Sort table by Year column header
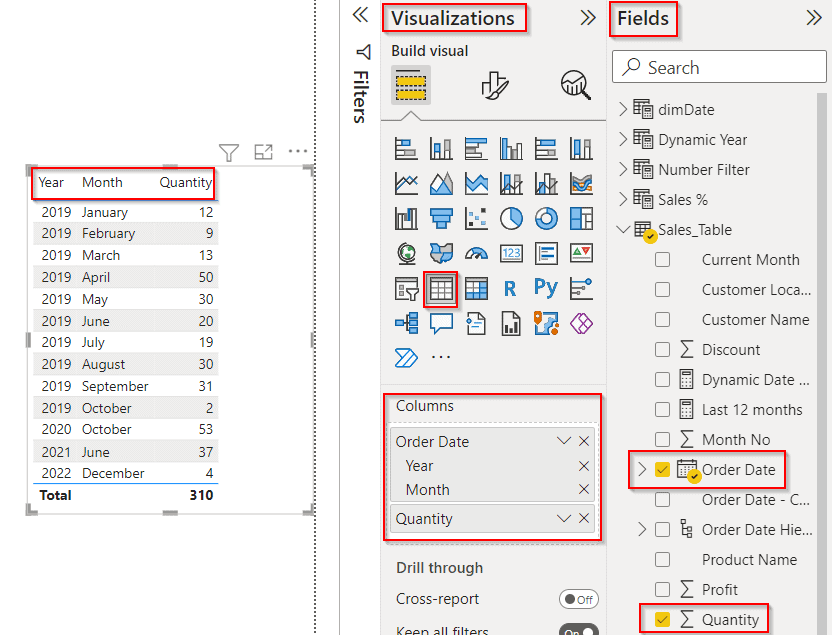 point(51,182)
